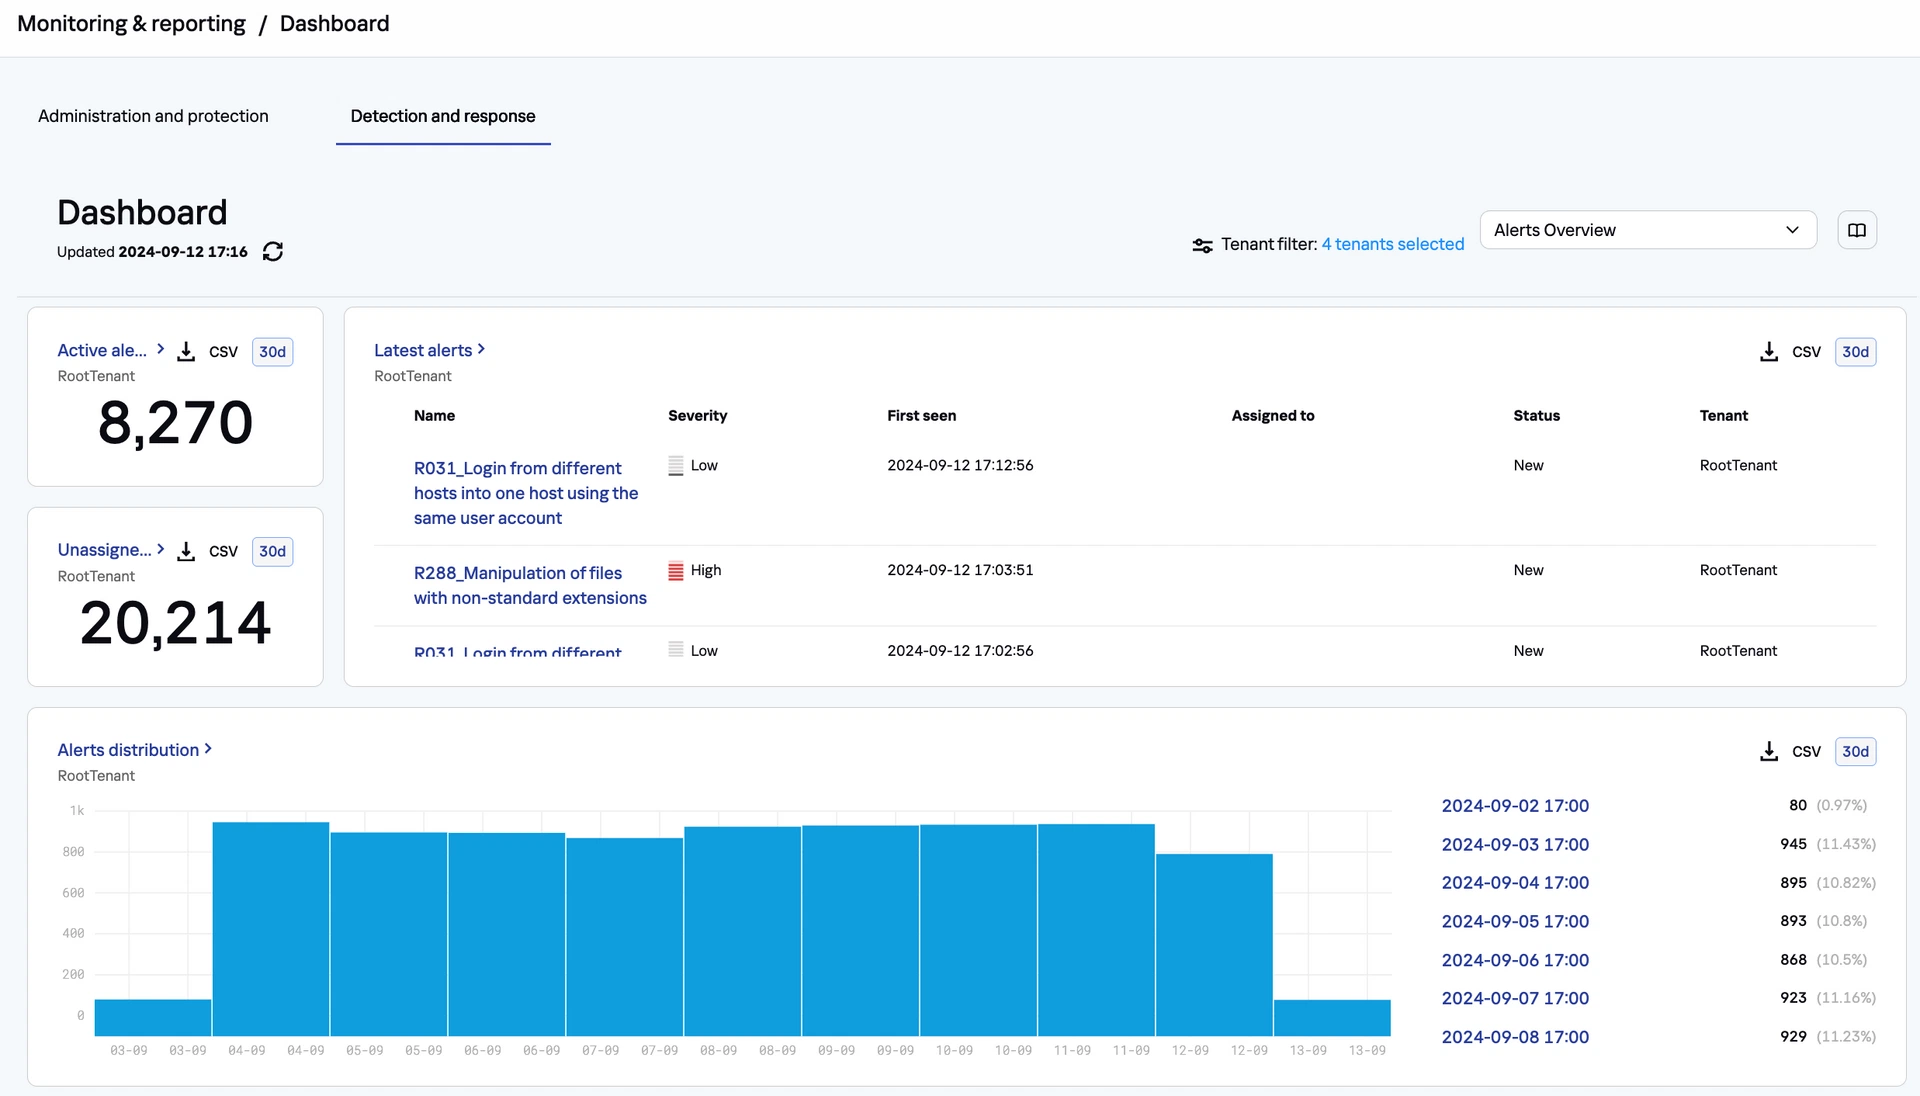This screenshot has height=1096, width=1920.
Task: Expand the Alerts distribution widget chevron
Action: coord(208,749)
